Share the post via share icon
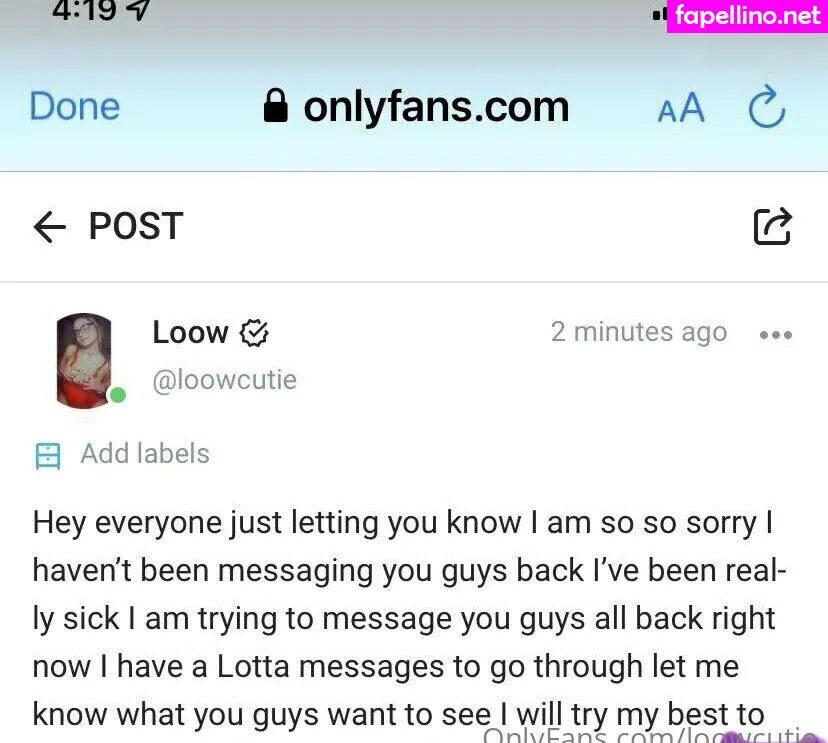The width and height of the screenshot is (828, 743). 773,227
